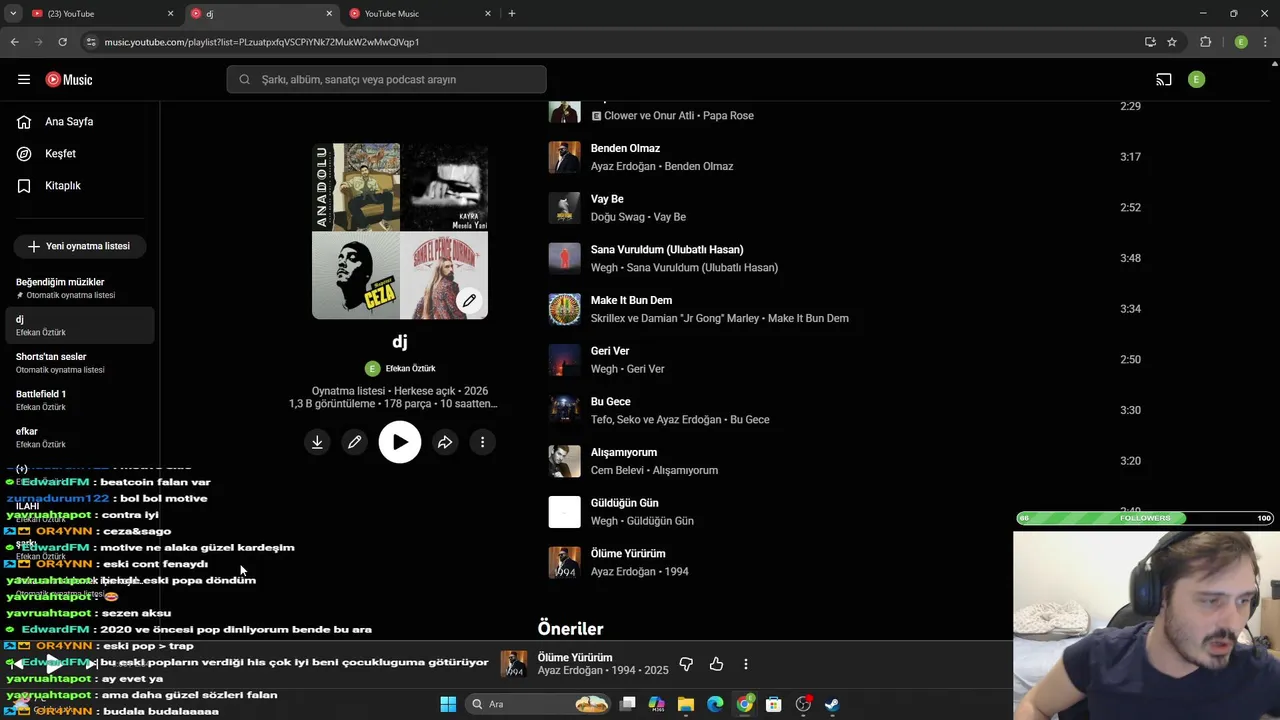Install app icon in address bar

coord(1150,42)
